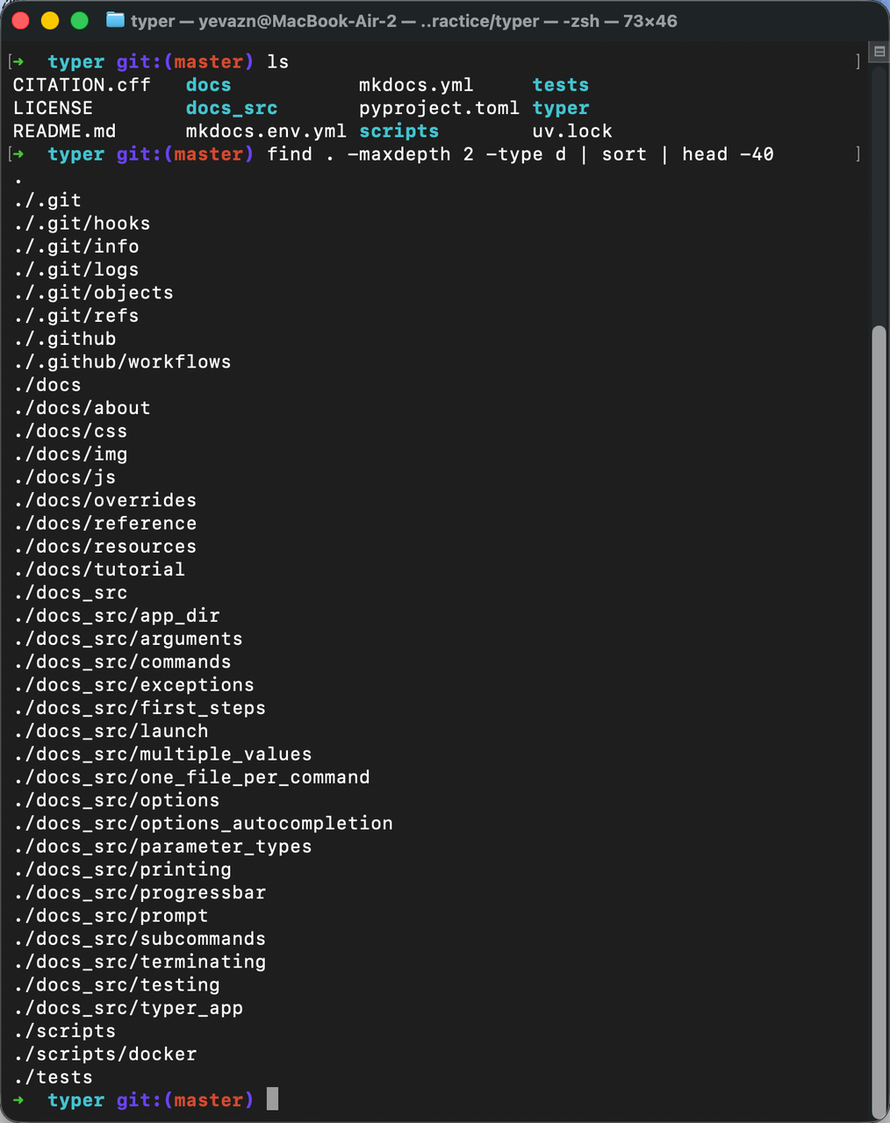Click the yellow minimize window button
The height and width of the screenshot is (1123, 890).
(50, 21)
